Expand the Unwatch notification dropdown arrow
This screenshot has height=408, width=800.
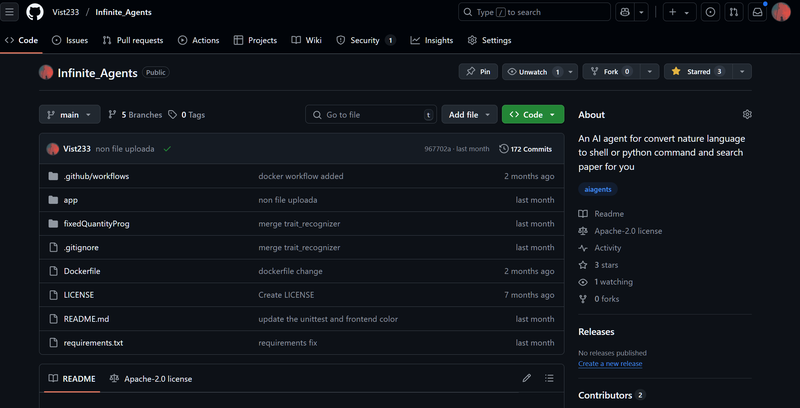tap(571, 72)
